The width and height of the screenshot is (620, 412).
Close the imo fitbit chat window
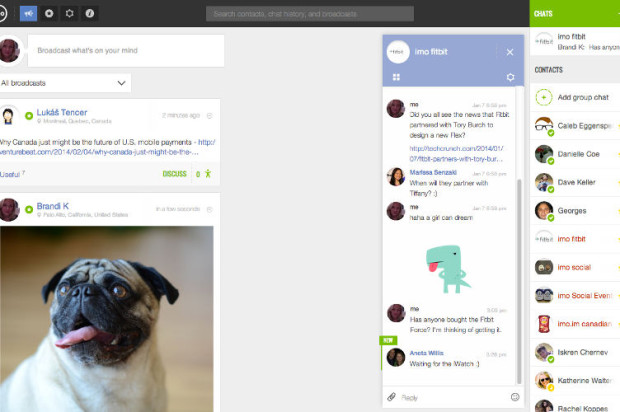tap(510, 52)
